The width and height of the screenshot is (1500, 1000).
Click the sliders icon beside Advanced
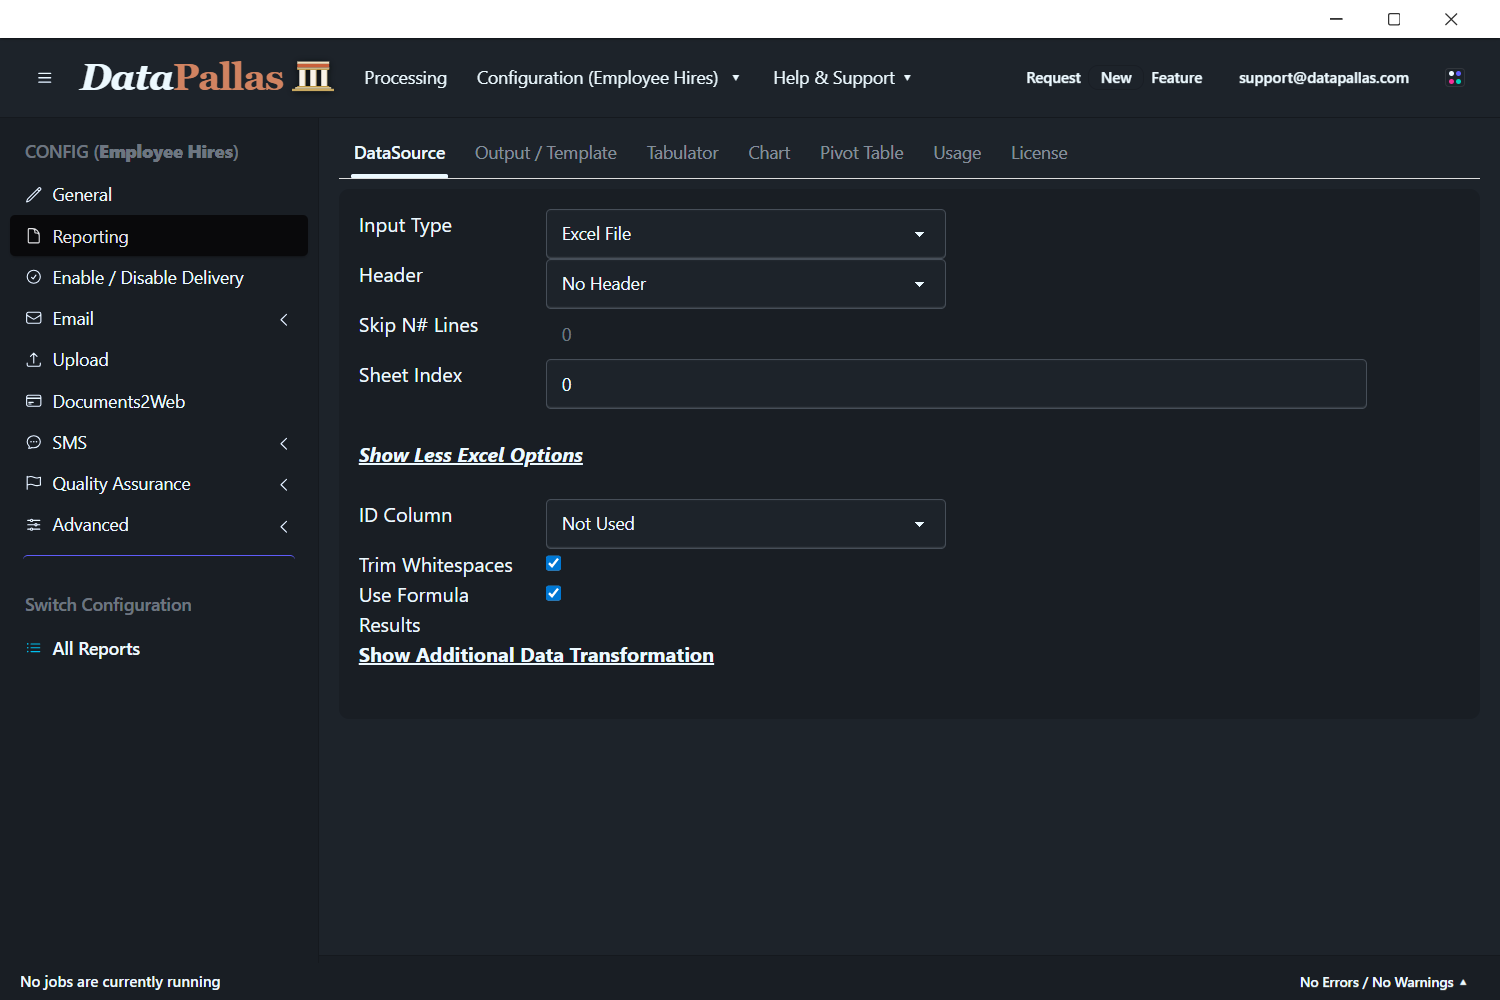click(x=34, y=524)
